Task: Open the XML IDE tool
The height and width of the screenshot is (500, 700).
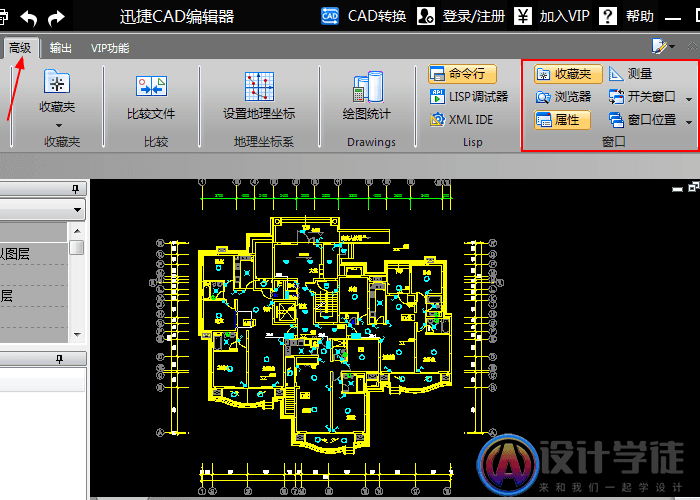Action: [461, 120]
